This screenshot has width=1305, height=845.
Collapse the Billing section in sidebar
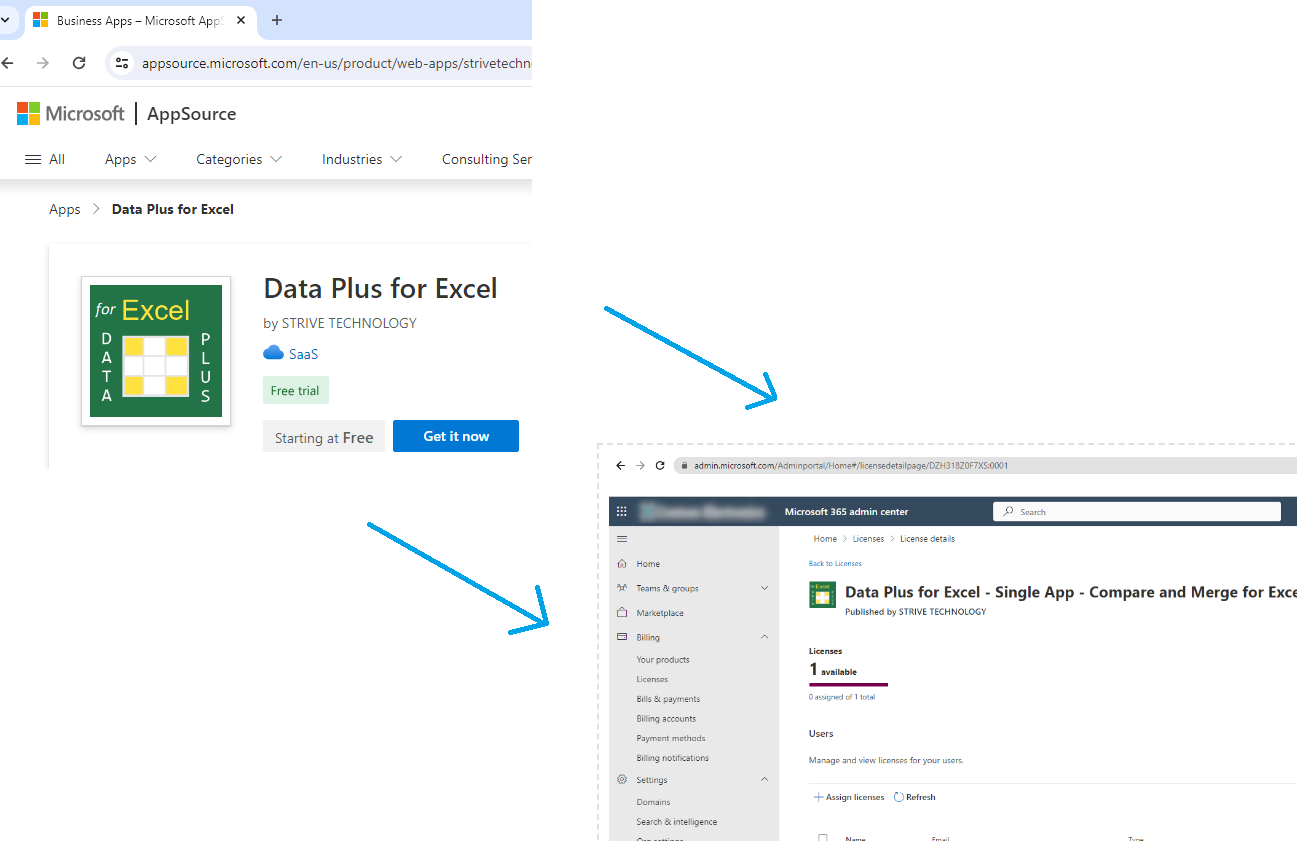(x=764, y=637)
